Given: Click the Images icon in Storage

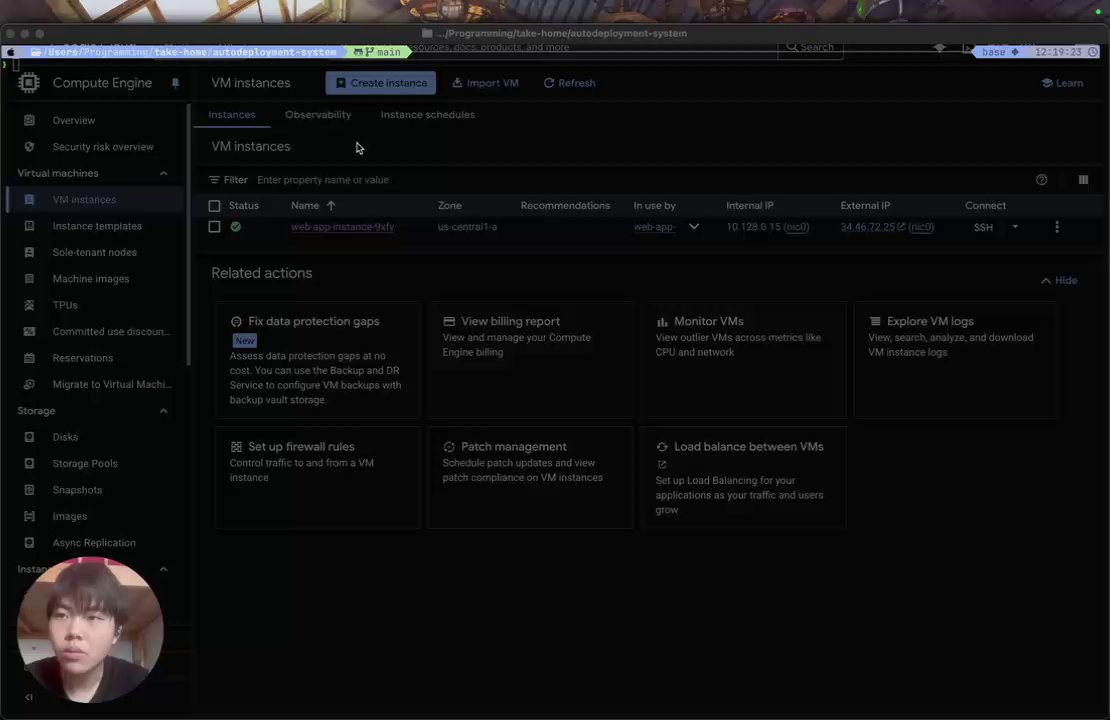Looking at the screenshot, I should 29,517.
